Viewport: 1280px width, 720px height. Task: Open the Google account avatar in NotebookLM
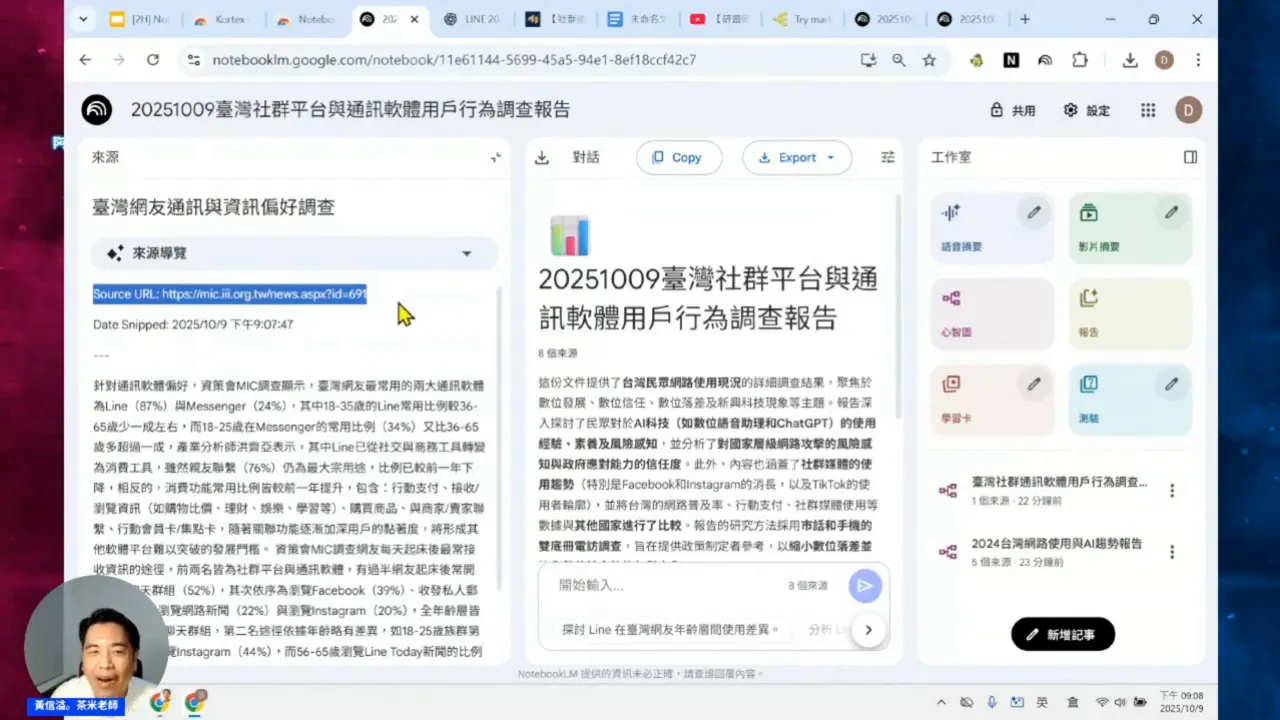click(x=1189, y=110)
